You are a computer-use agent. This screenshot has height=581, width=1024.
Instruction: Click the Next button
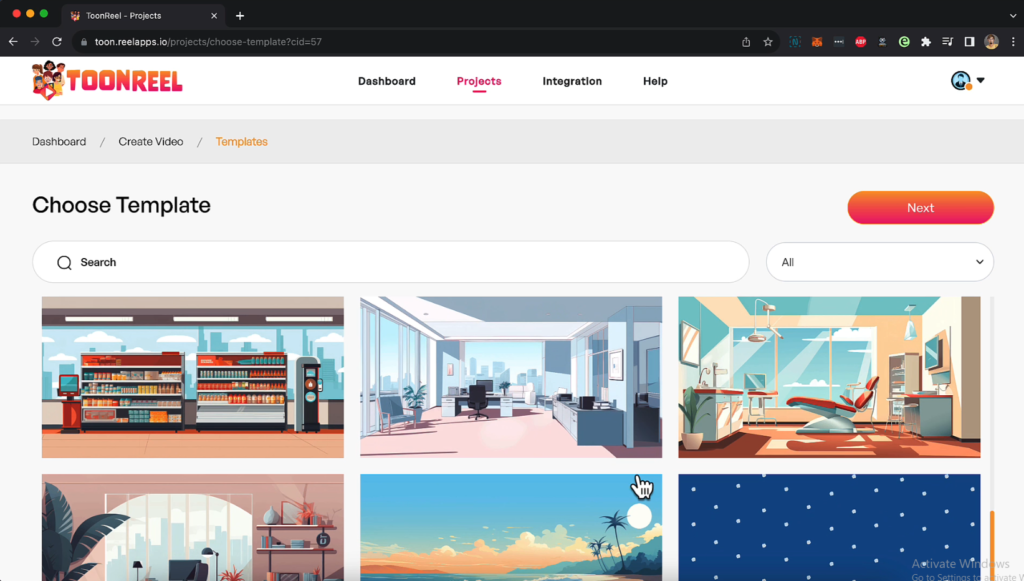coord(920,208)
